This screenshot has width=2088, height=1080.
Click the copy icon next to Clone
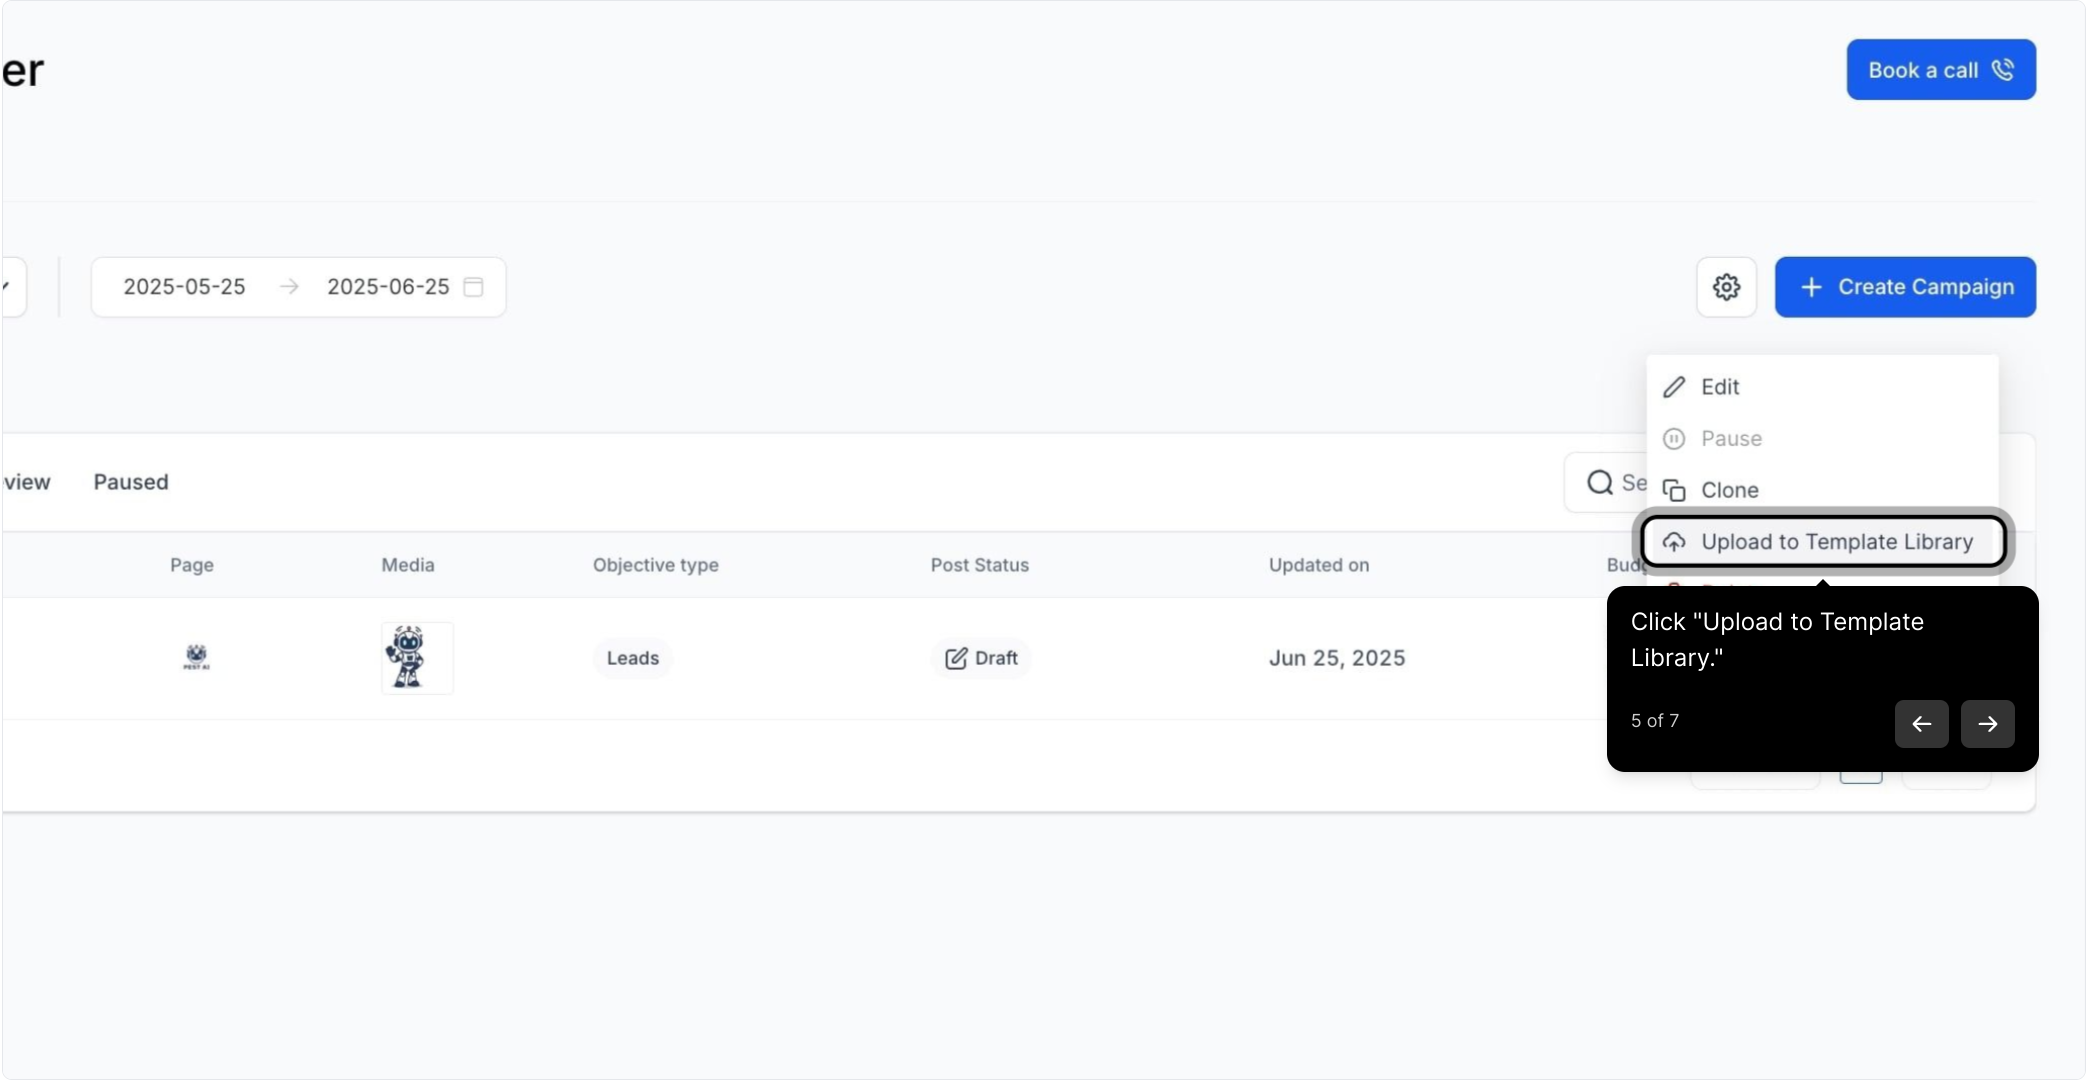pyautogui.click(x=1674, y=490)
